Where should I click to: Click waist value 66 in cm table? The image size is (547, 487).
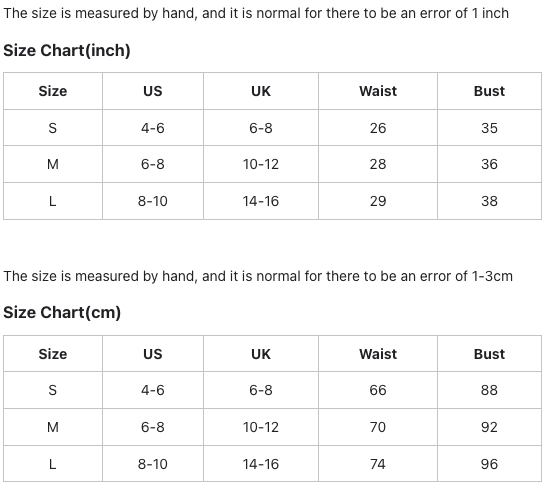pos(378,390)
